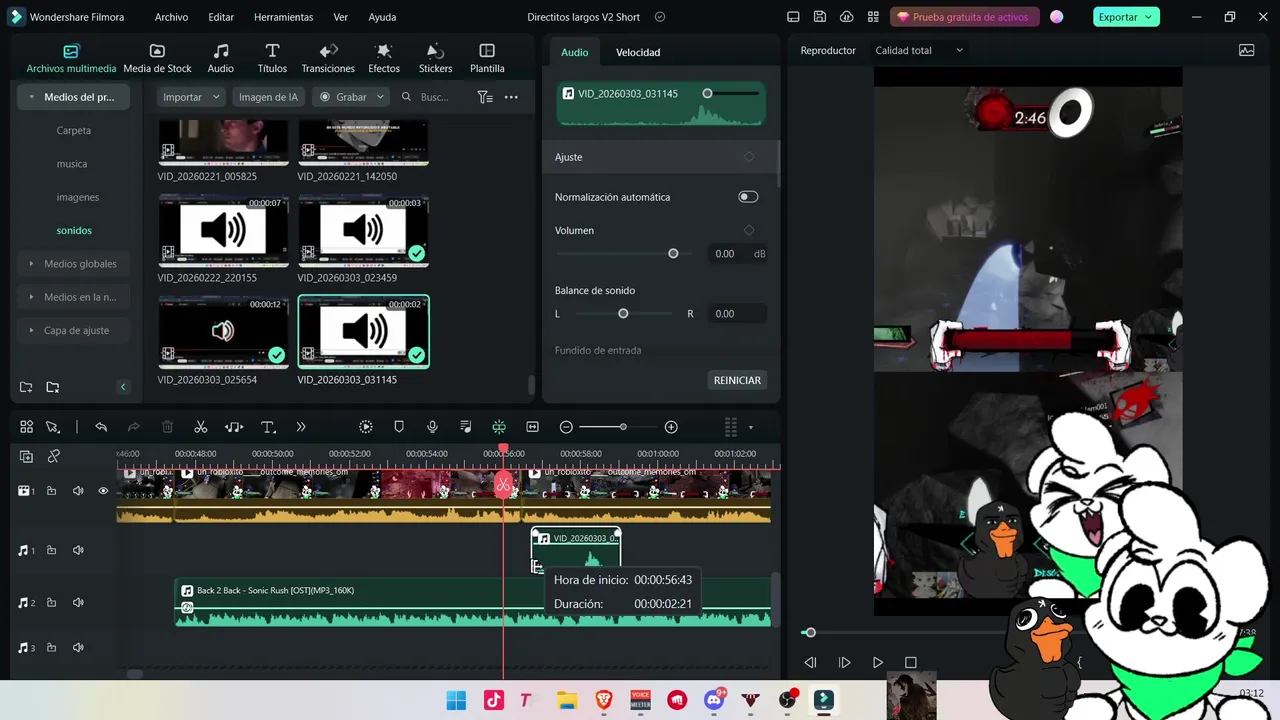Open the snapshot image icon in the player
Image resolution: width=1280 pixels, height=720 pixels.
pyautogui.click(x=1246, y=50)
